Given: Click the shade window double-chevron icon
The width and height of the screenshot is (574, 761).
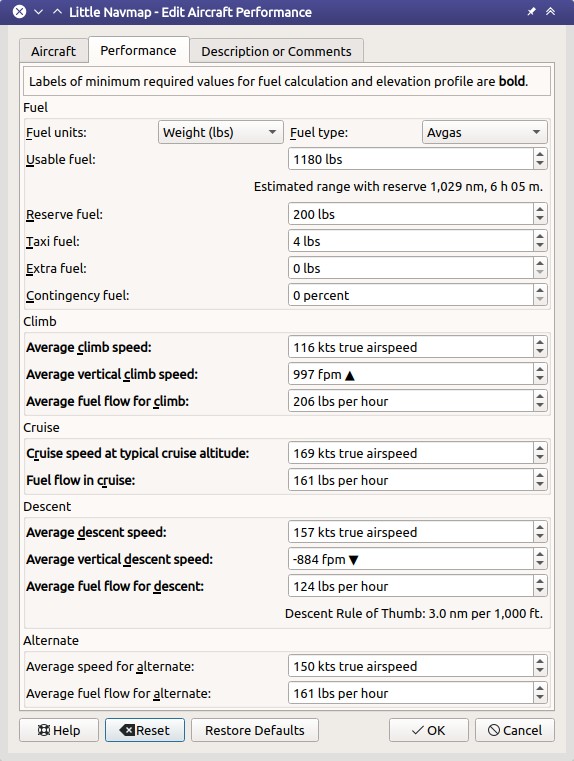Looking at the screenshot, I should (x=550, y=12).
